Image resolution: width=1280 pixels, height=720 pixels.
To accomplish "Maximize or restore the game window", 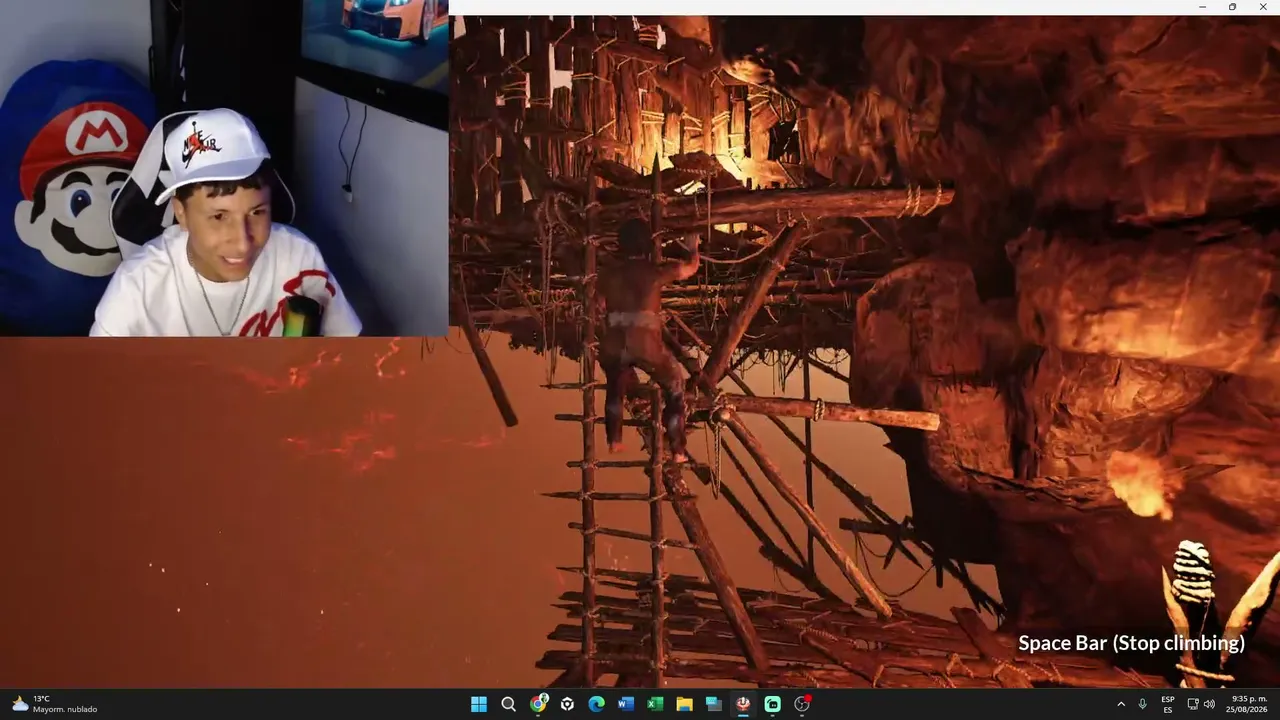I will click(1232, 7).
